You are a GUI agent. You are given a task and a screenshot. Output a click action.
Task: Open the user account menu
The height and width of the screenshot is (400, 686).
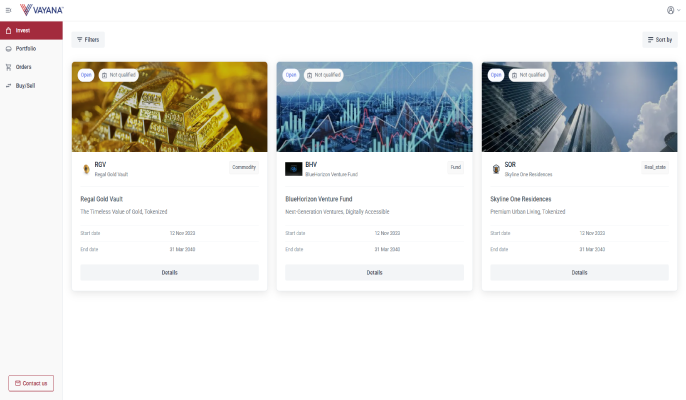673,10
